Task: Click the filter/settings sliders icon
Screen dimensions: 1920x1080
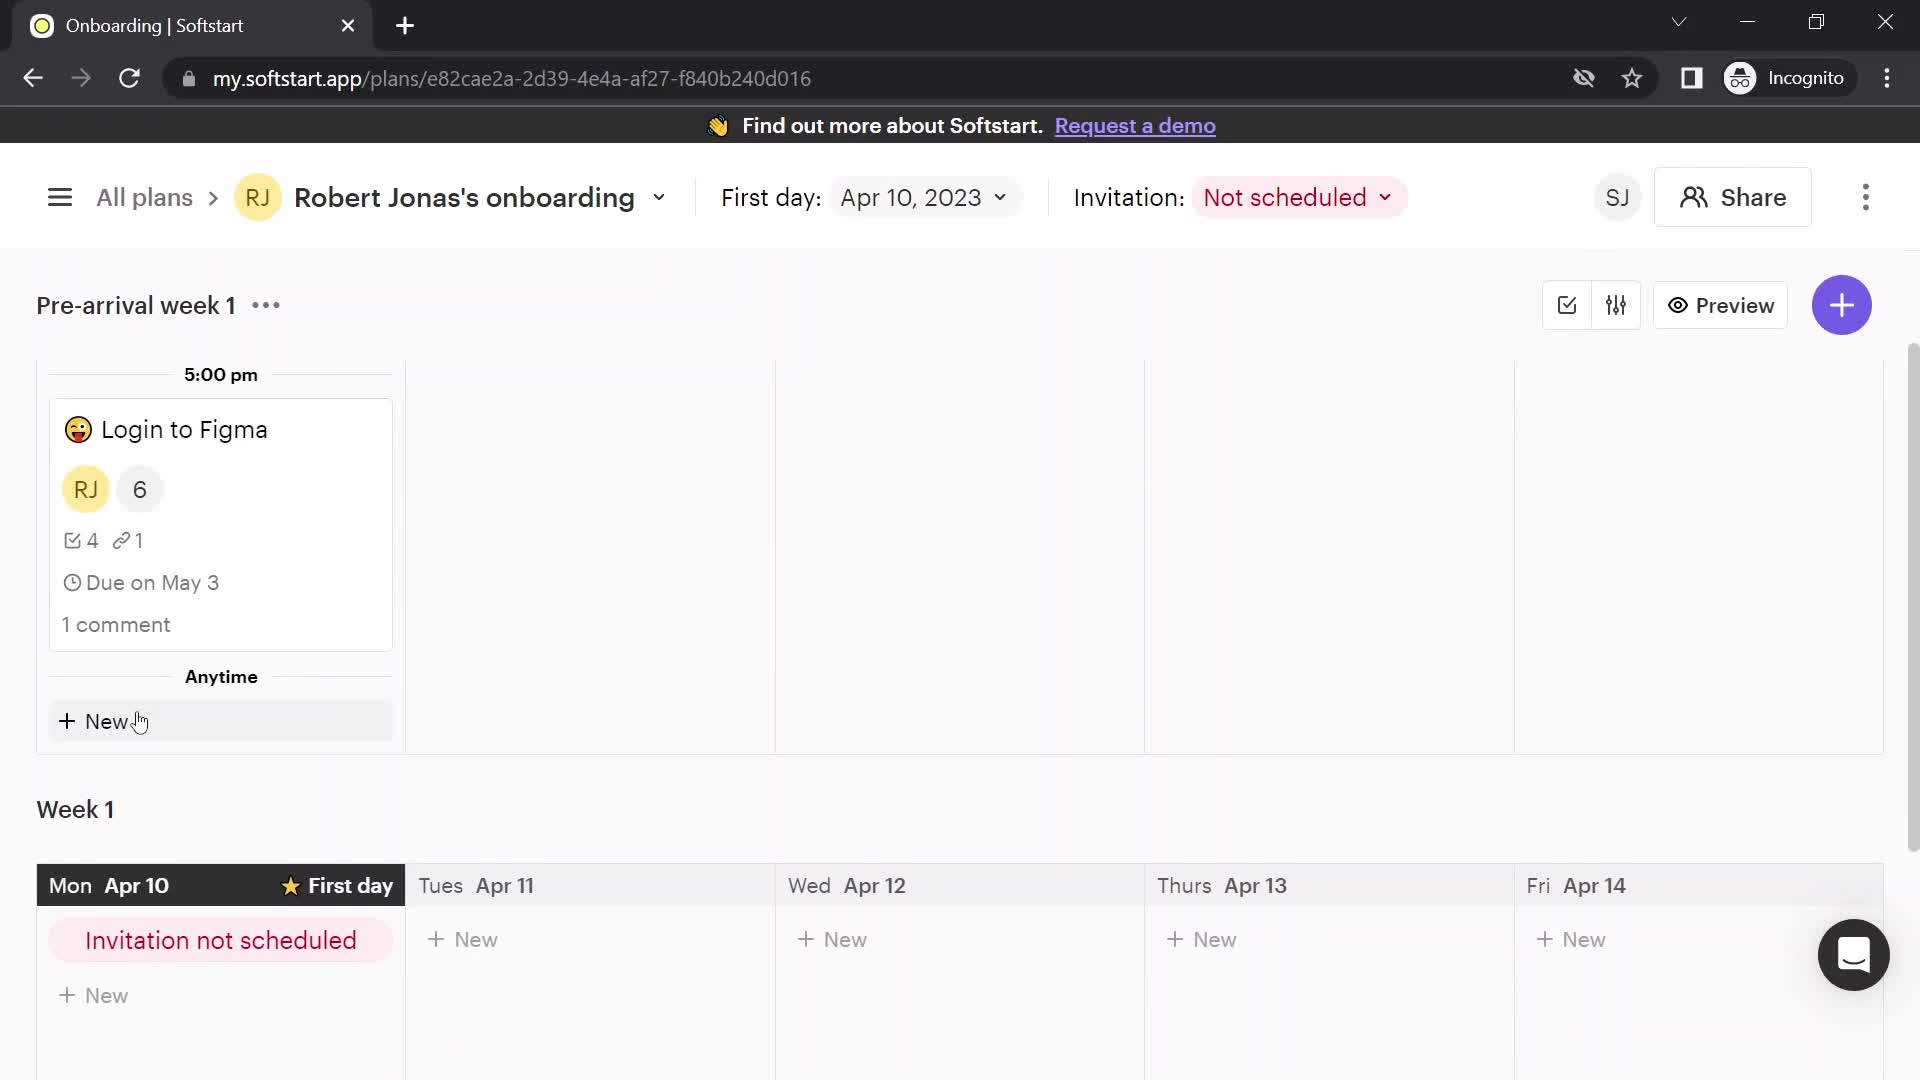Action: pyautogui.click(x=1615, y=305)
